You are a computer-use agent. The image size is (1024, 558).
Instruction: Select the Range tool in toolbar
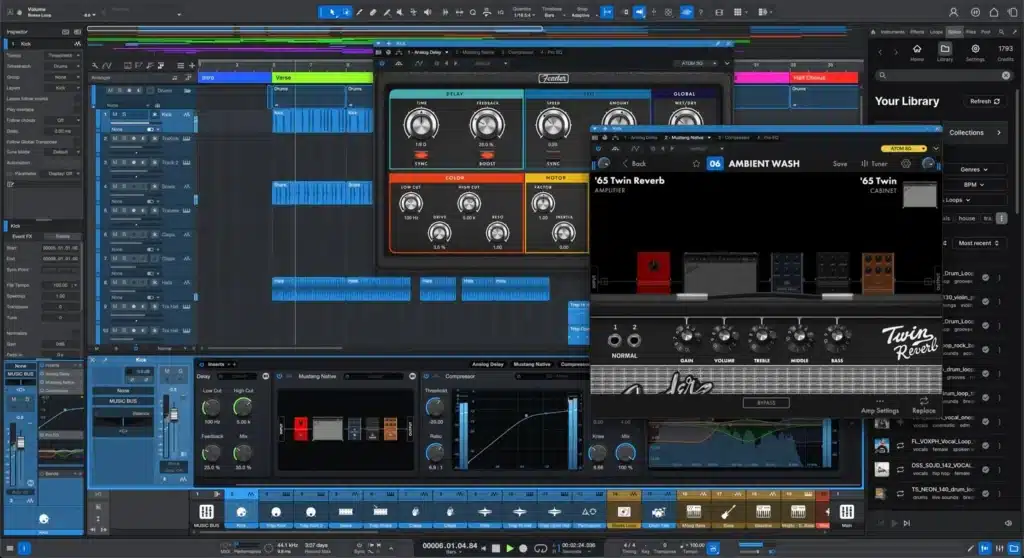[345, 12]
